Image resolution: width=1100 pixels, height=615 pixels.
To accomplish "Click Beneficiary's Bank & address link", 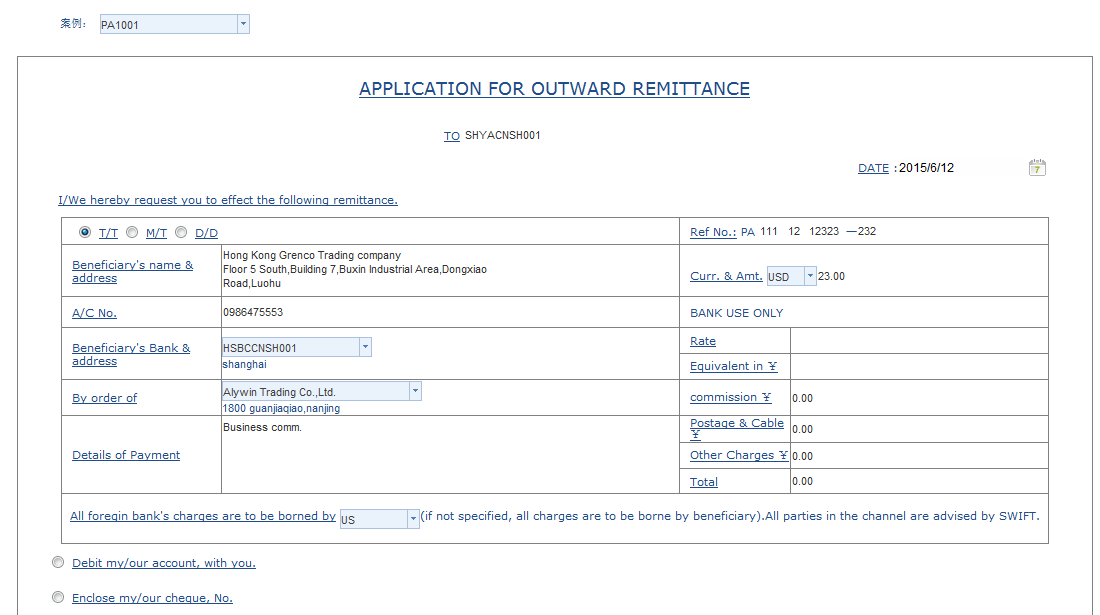I will (131, 354).
